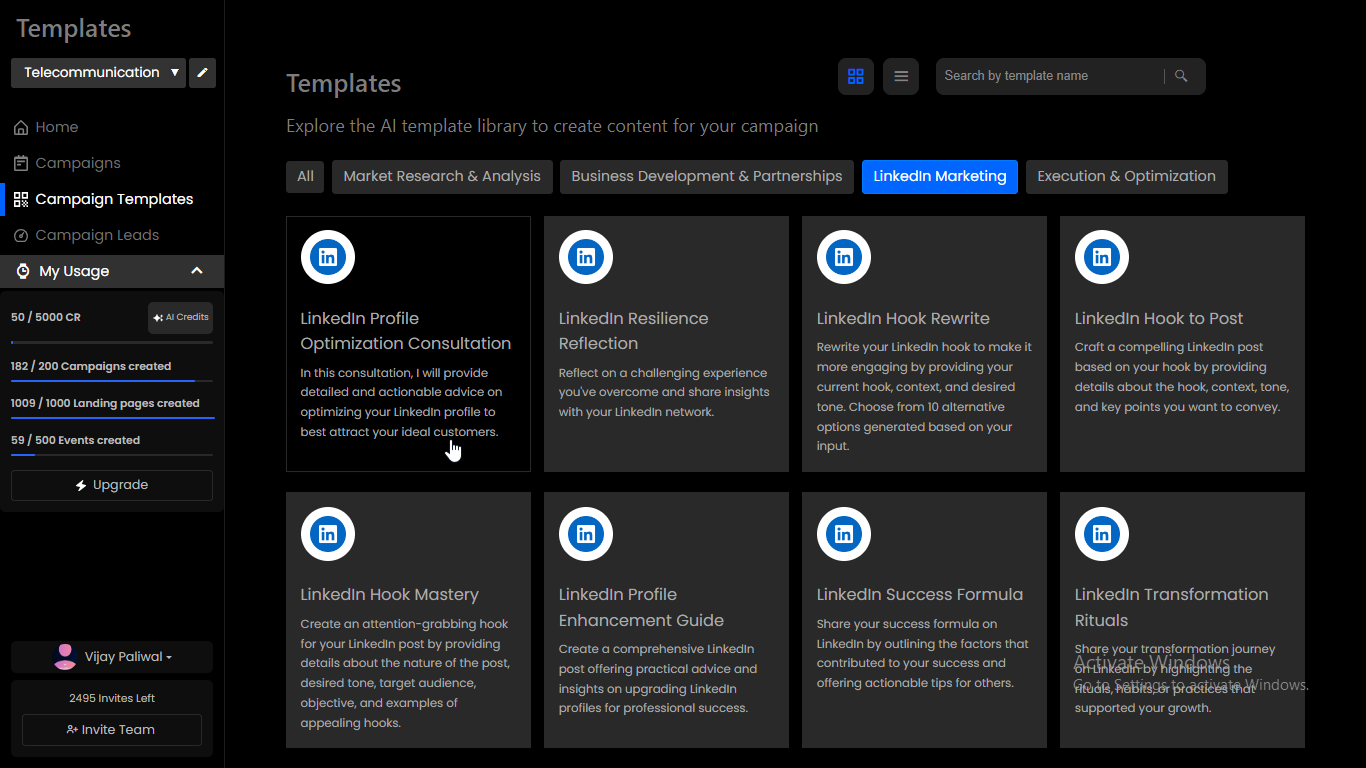Click the Invite Team button
1366x768 pixels.
tap(112, 730)
